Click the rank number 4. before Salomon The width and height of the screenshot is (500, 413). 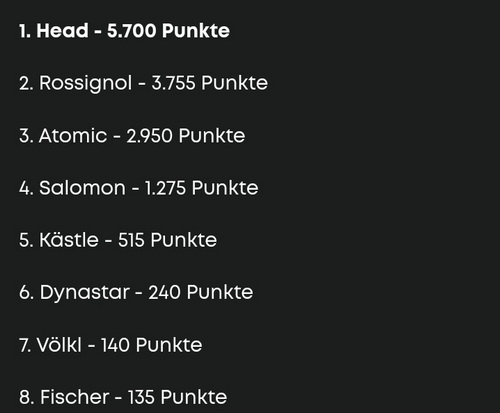tap(26, 188)
